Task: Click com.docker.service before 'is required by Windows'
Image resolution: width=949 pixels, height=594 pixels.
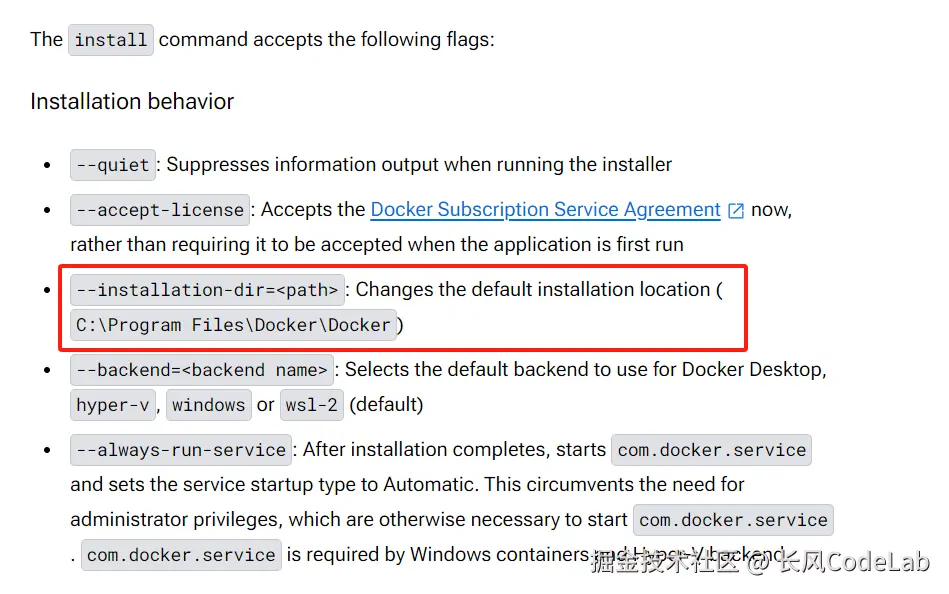Action: click(x=180, y=555)
